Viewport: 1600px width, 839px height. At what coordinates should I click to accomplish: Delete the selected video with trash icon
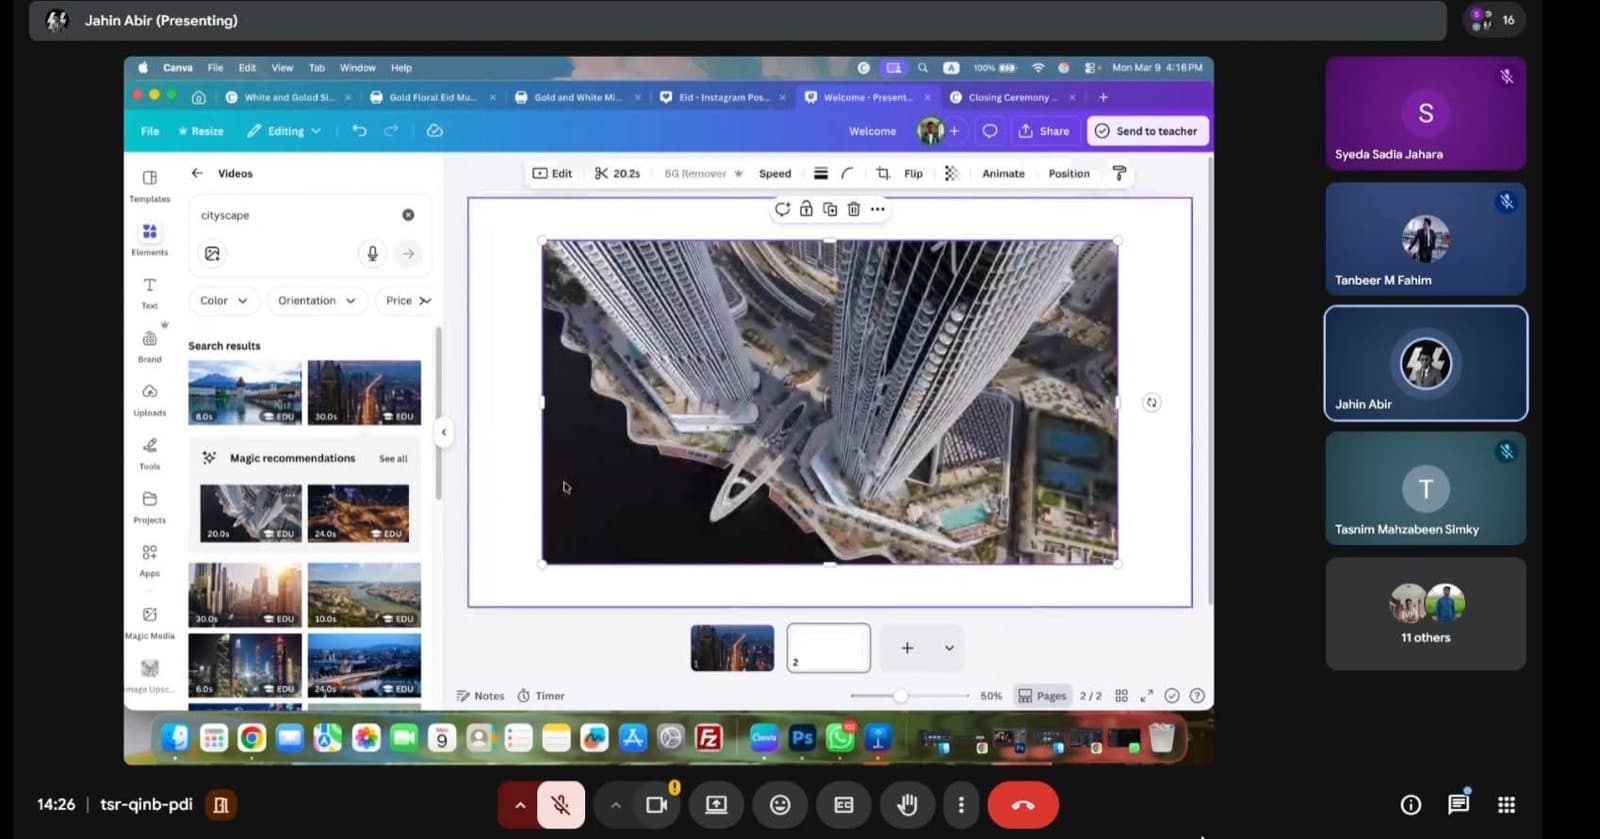(x=853, y=209)
